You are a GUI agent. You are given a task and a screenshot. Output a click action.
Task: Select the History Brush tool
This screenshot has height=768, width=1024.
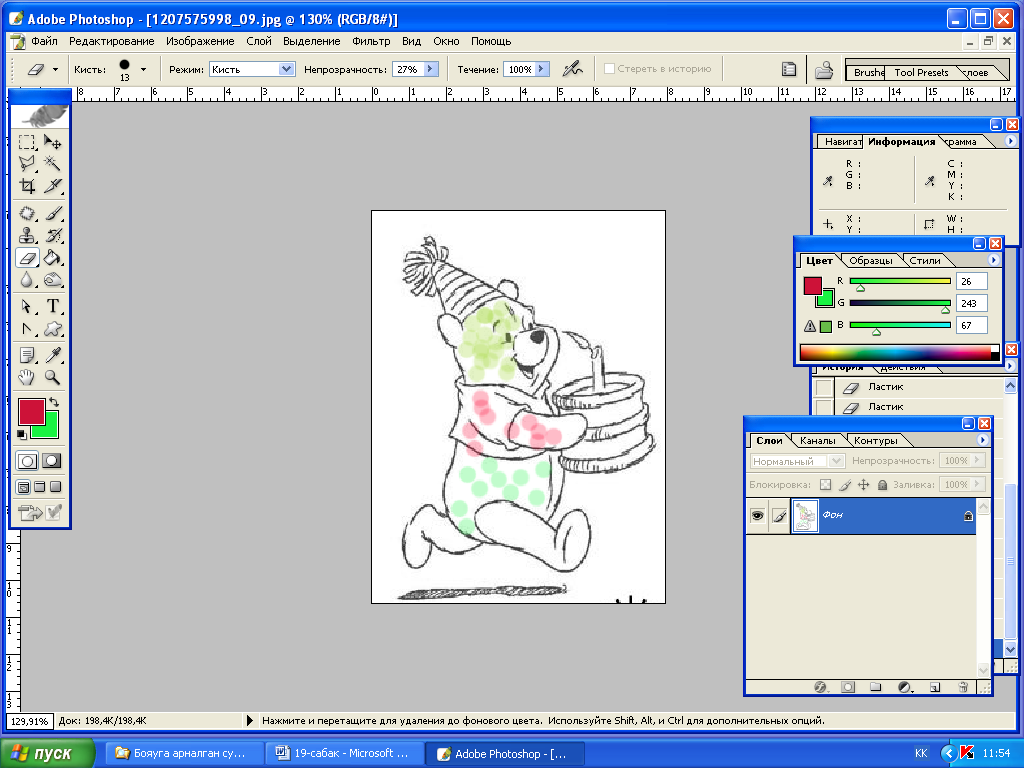[x=52, y=236]
